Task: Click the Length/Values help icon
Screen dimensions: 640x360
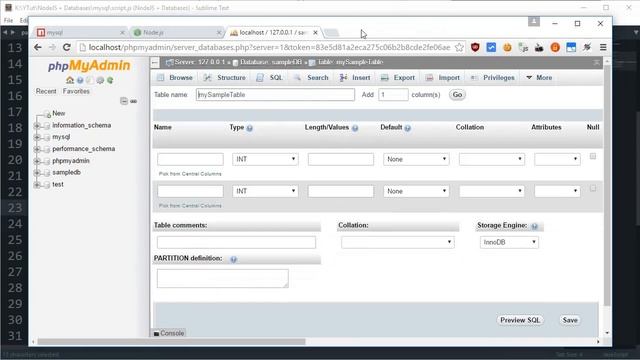Action: click(x=355, y=128)
